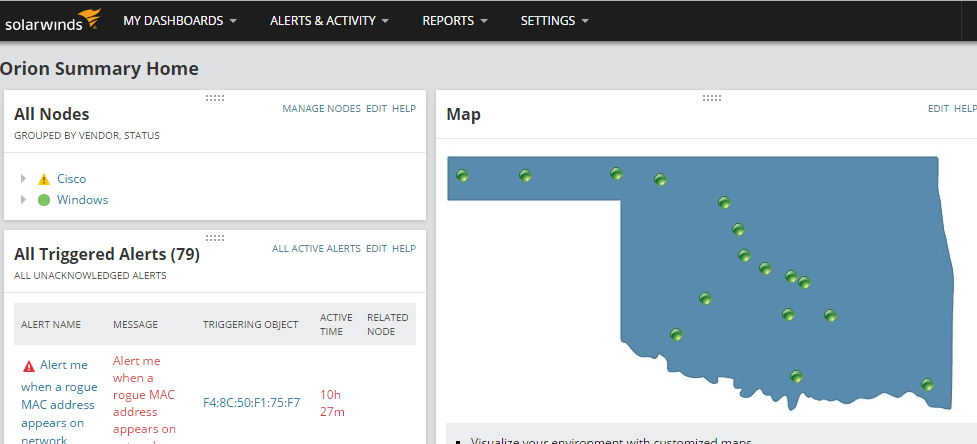Viewport: 977px width, 444px height.
Task: Click the red rogue MAC alert message text
Action: click(145, 399)
